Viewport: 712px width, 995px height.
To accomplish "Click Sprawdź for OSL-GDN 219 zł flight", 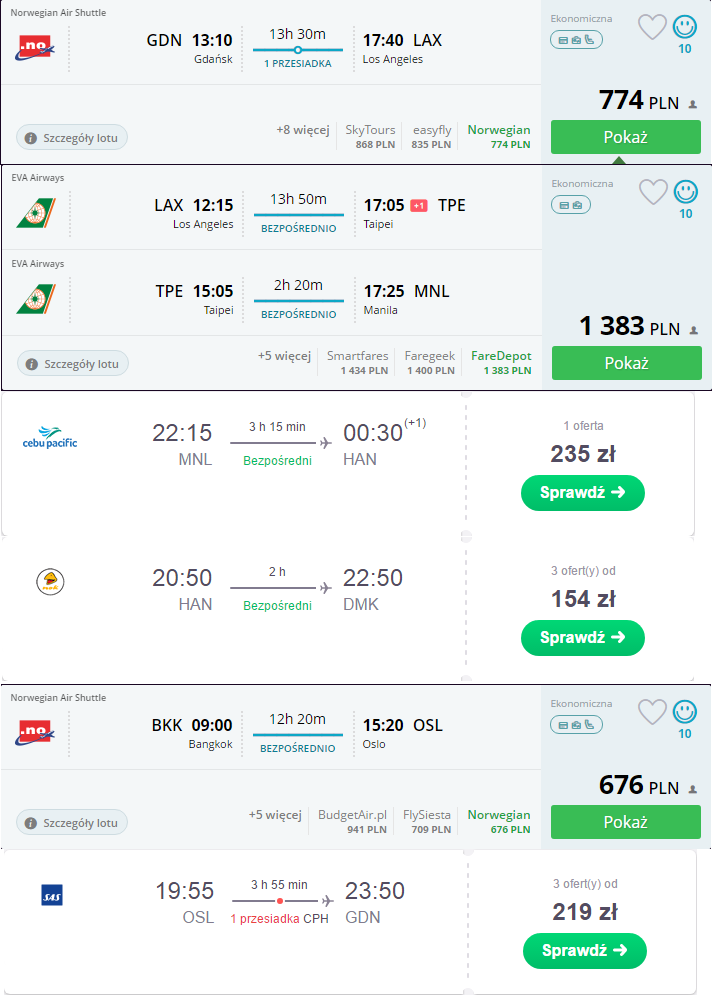I will pos(584,951).
